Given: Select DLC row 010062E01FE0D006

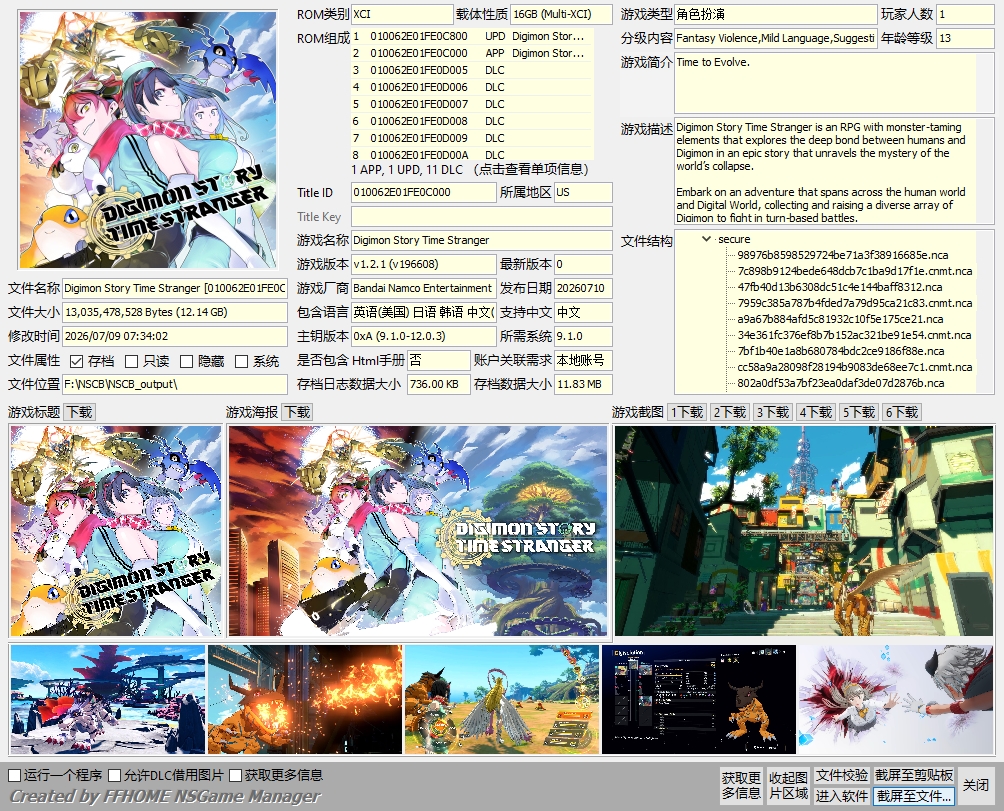Looking at the screenshot, I should (473, 87).
